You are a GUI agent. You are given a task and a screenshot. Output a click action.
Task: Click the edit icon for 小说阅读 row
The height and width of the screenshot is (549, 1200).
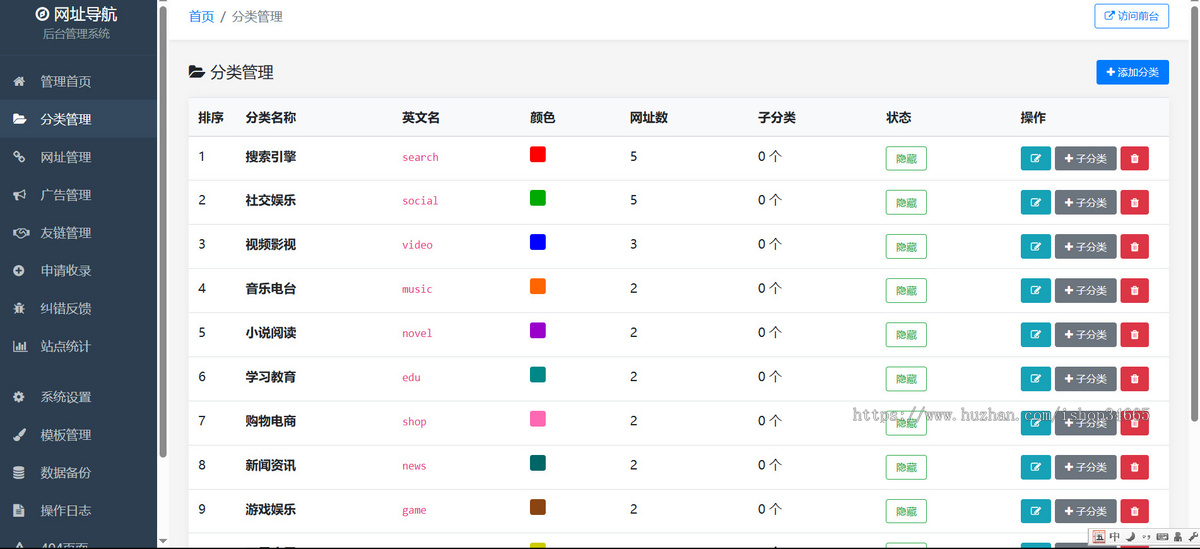(x=1035, y=334)
